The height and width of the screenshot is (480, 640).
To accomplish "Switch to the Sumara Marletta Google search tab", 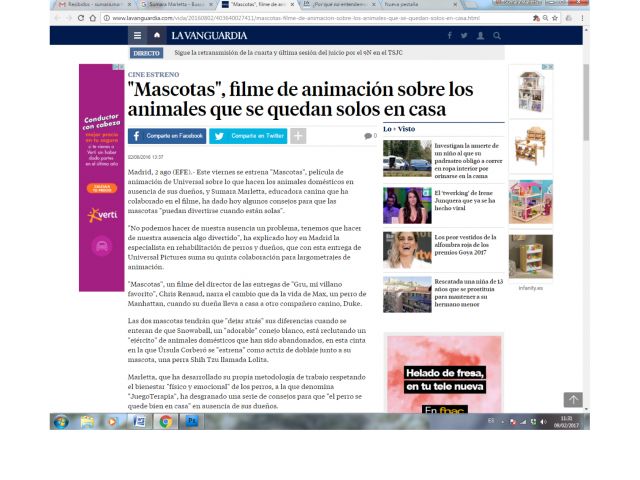I will (176, 4).
